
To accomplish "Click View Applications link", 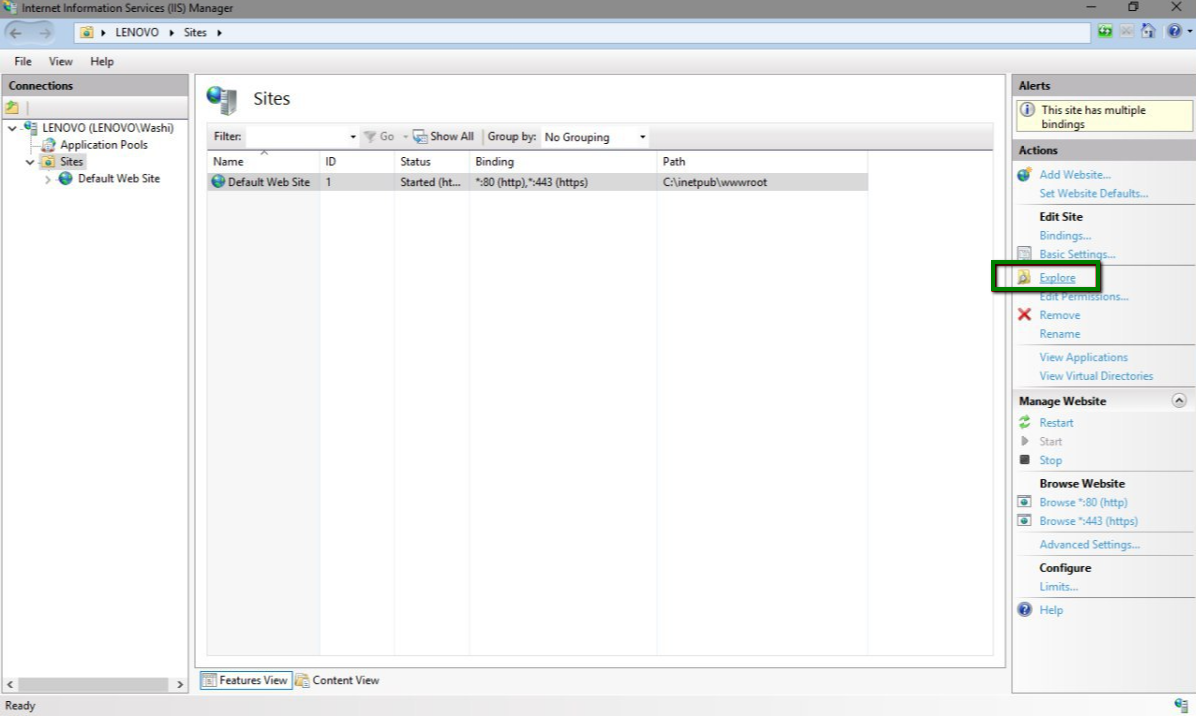I will [1083, 358].
